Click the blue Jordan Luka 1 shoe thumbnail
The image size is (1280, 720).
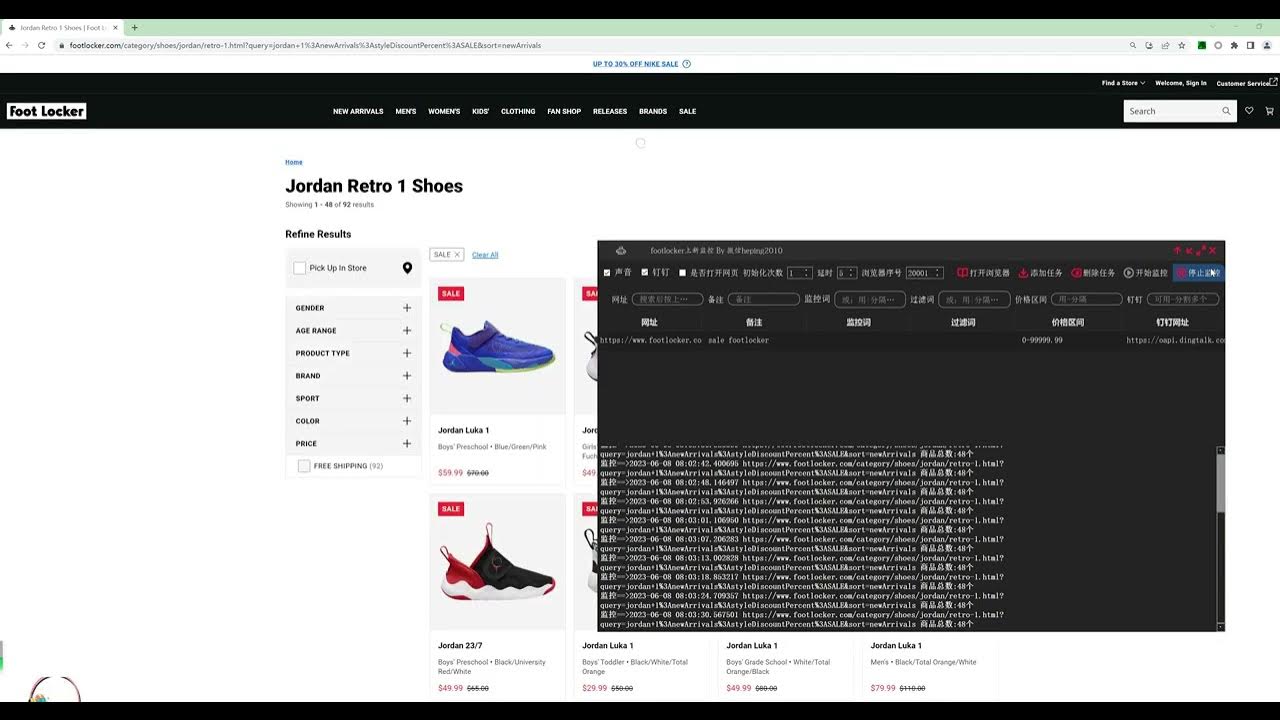tap(497, 345)
